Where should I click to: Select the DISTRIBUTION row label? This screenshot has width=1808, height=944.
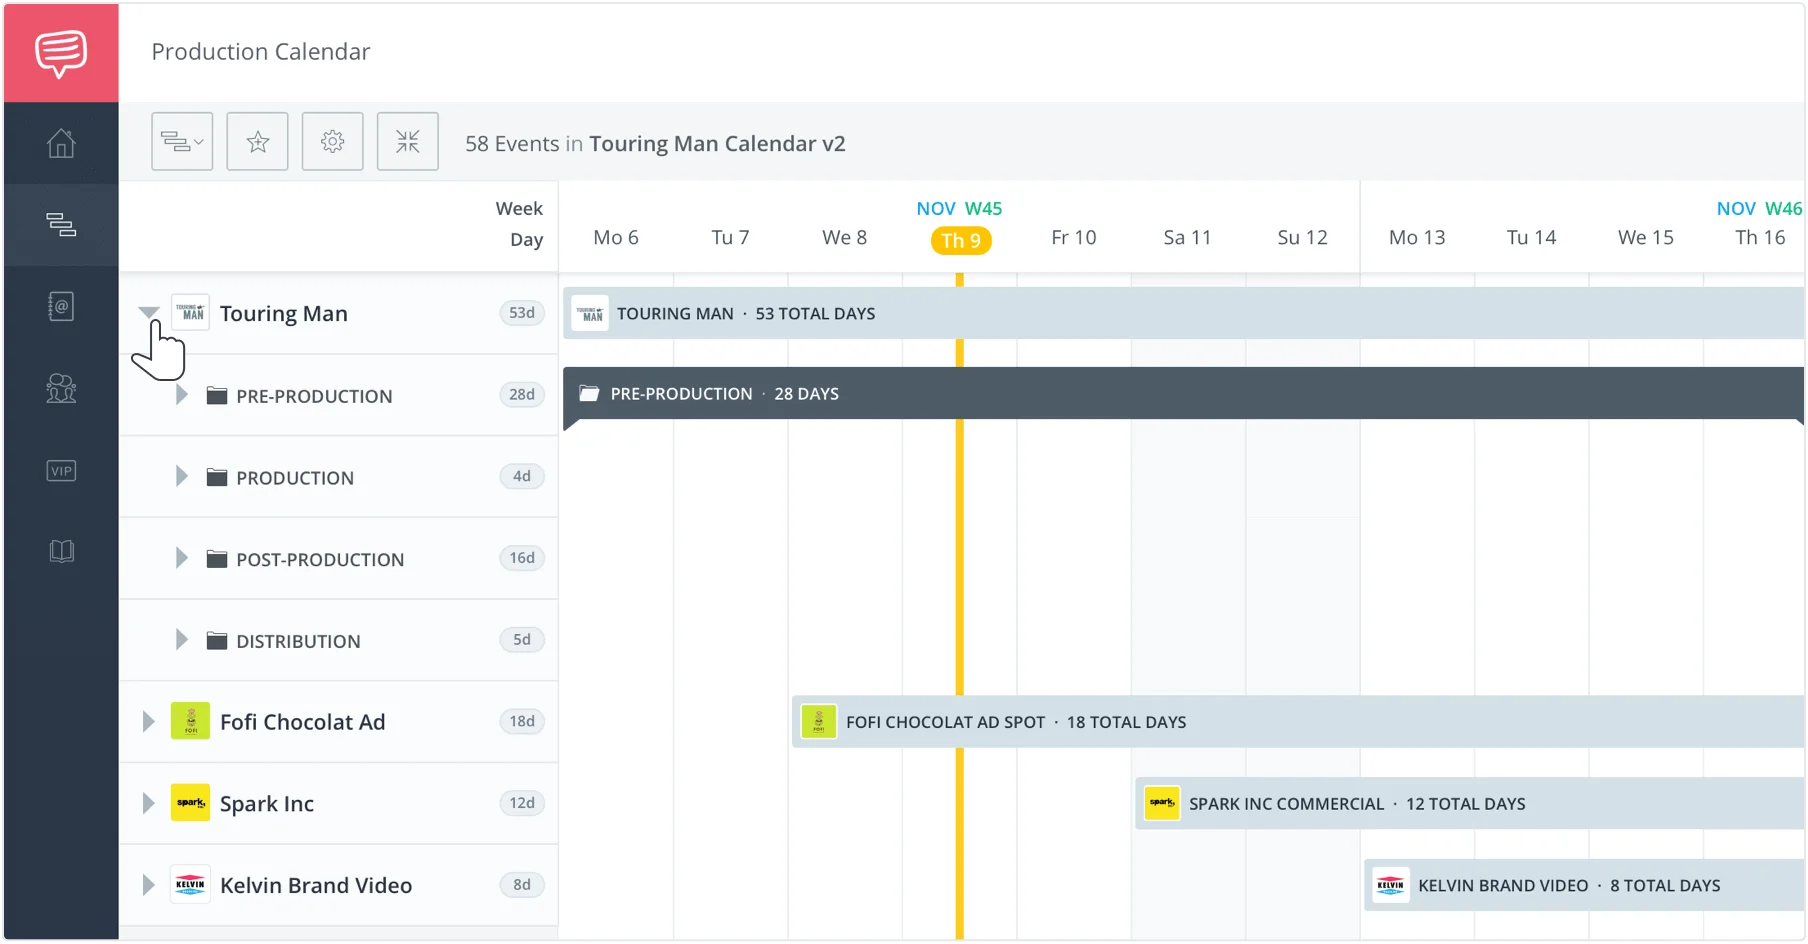tap(298, 641)
